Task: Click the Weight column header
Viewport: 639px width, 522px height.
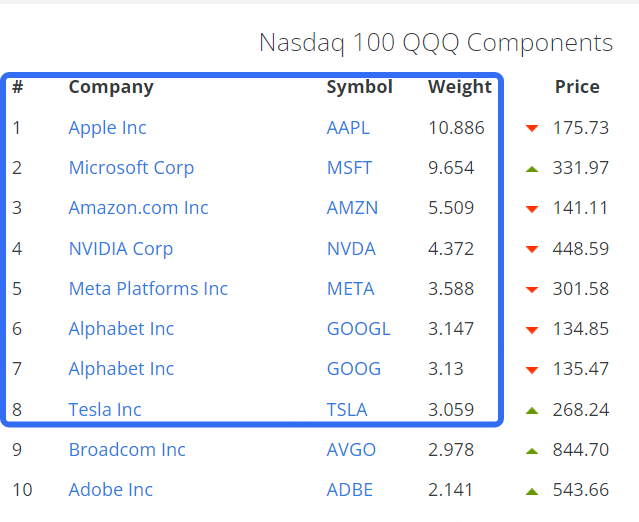Action: click(x=460, y=87)
